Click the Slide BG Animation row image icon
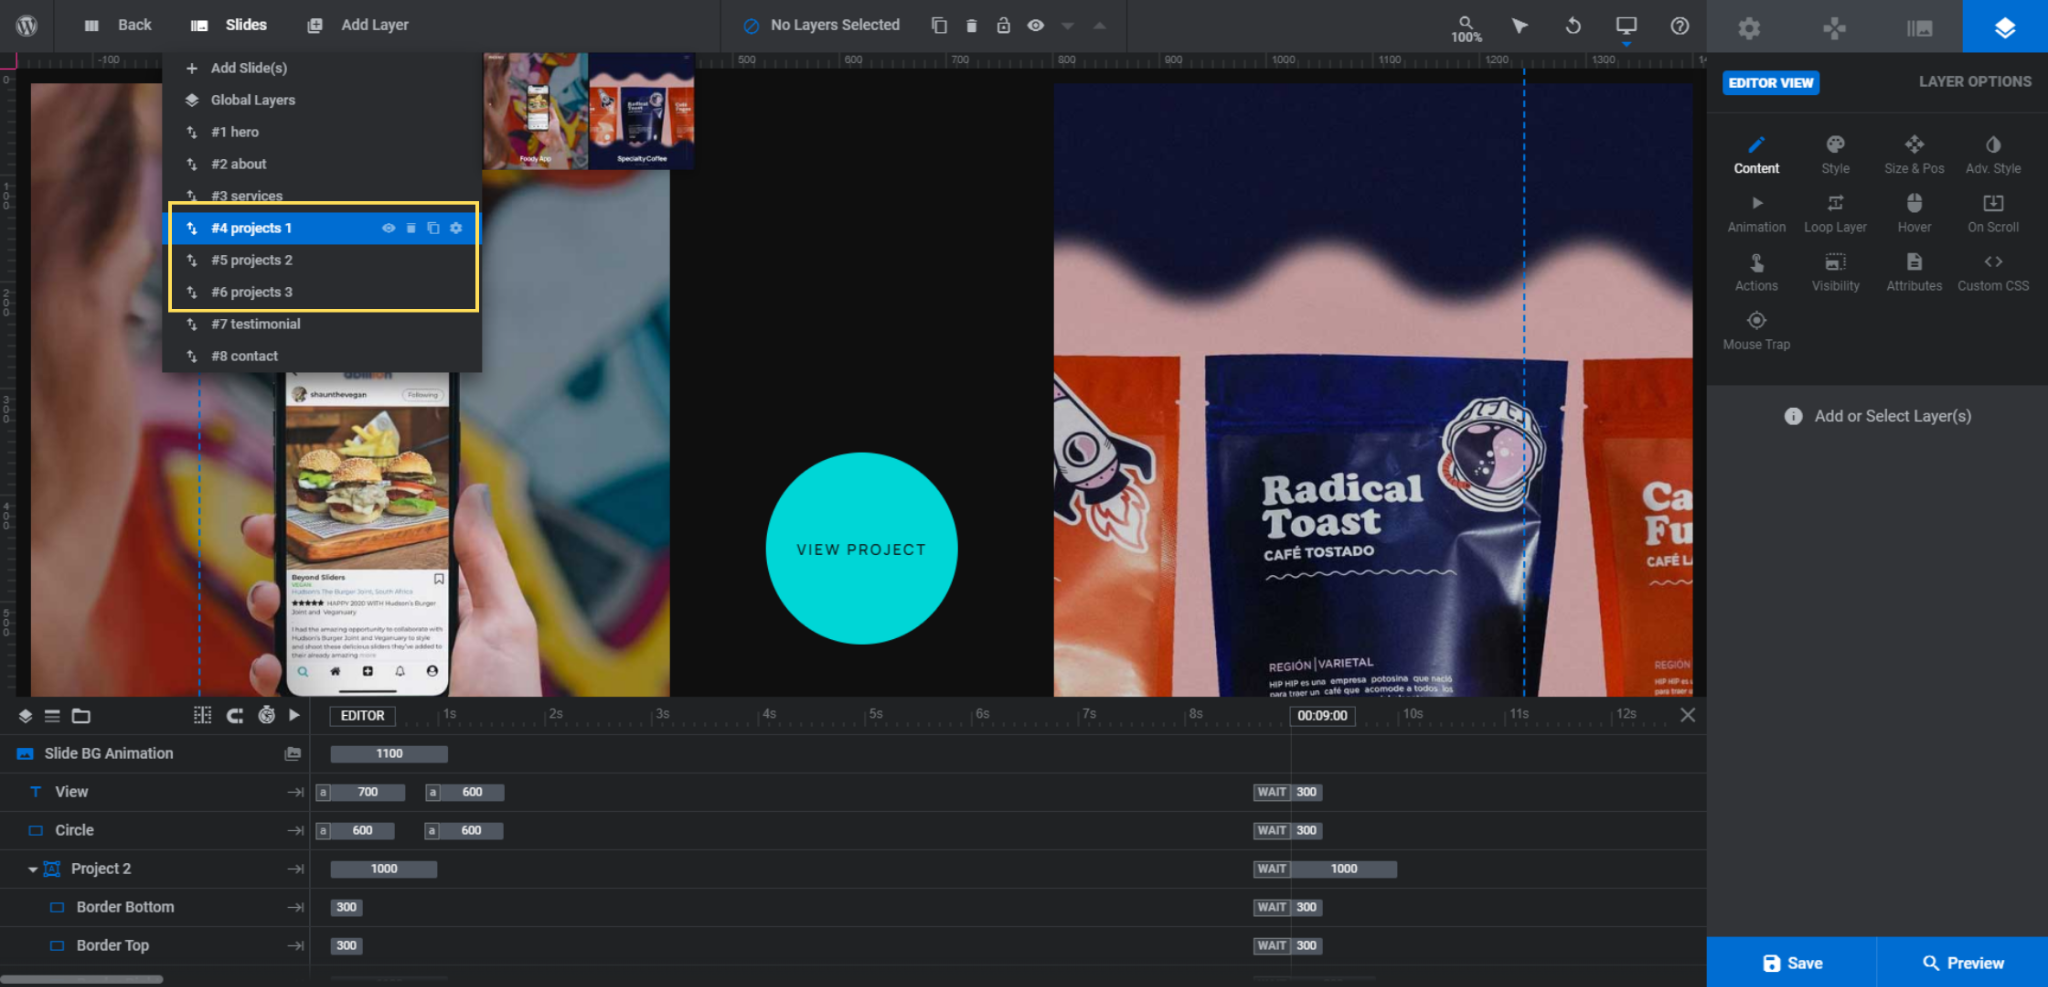Image resolution: width=2048 pixels, height=987 pixels. [292, 753]
